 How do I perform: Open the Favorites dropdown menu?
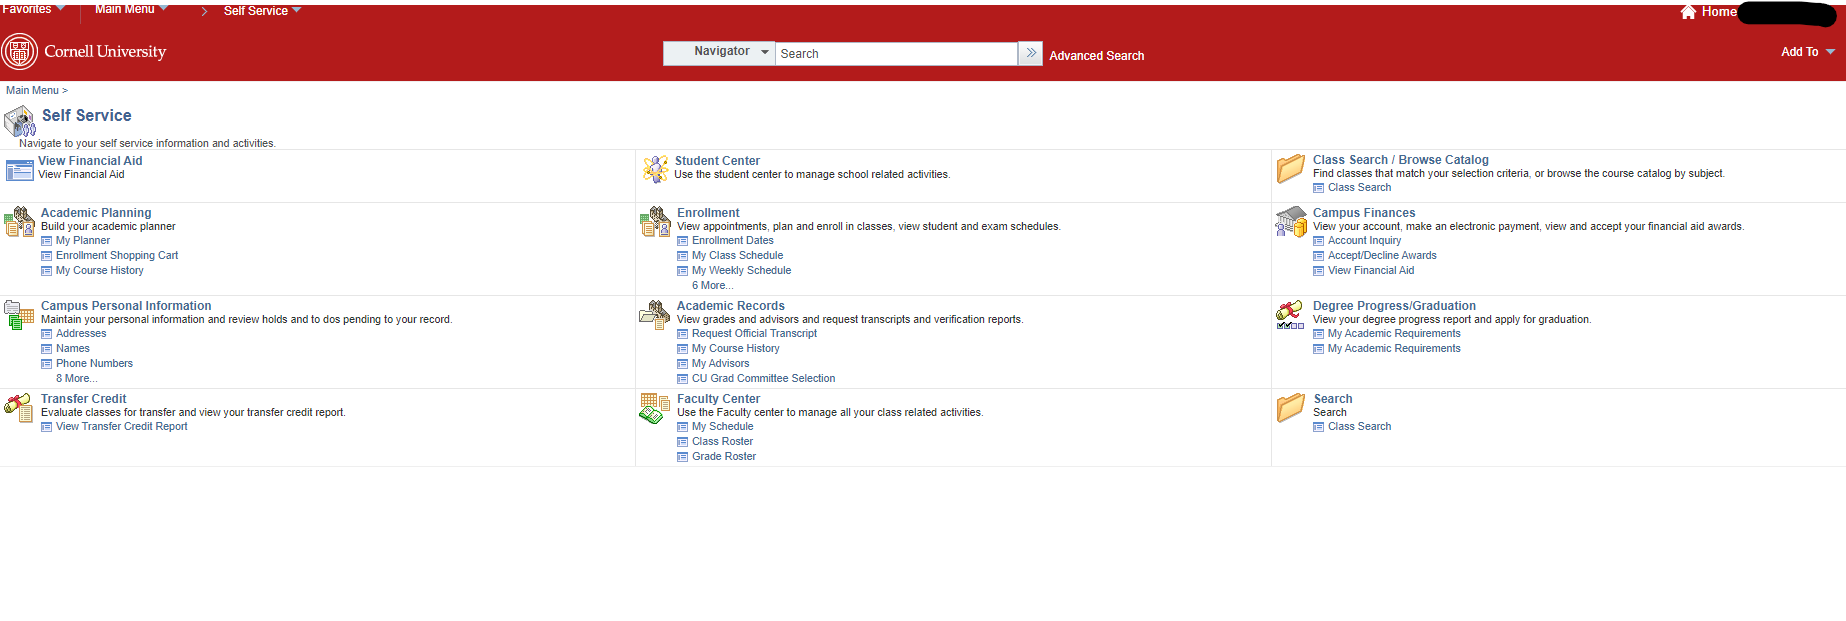coord(33,9)
